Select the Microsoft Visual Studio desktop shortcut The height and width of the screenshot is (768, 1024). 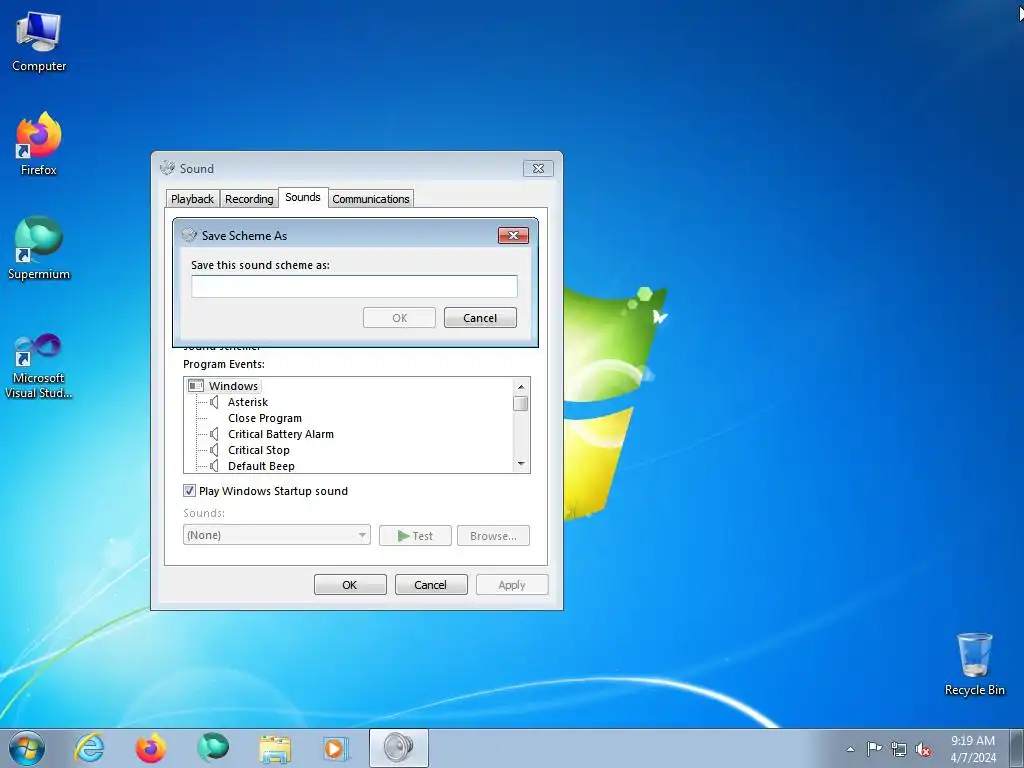coord(39,366)
